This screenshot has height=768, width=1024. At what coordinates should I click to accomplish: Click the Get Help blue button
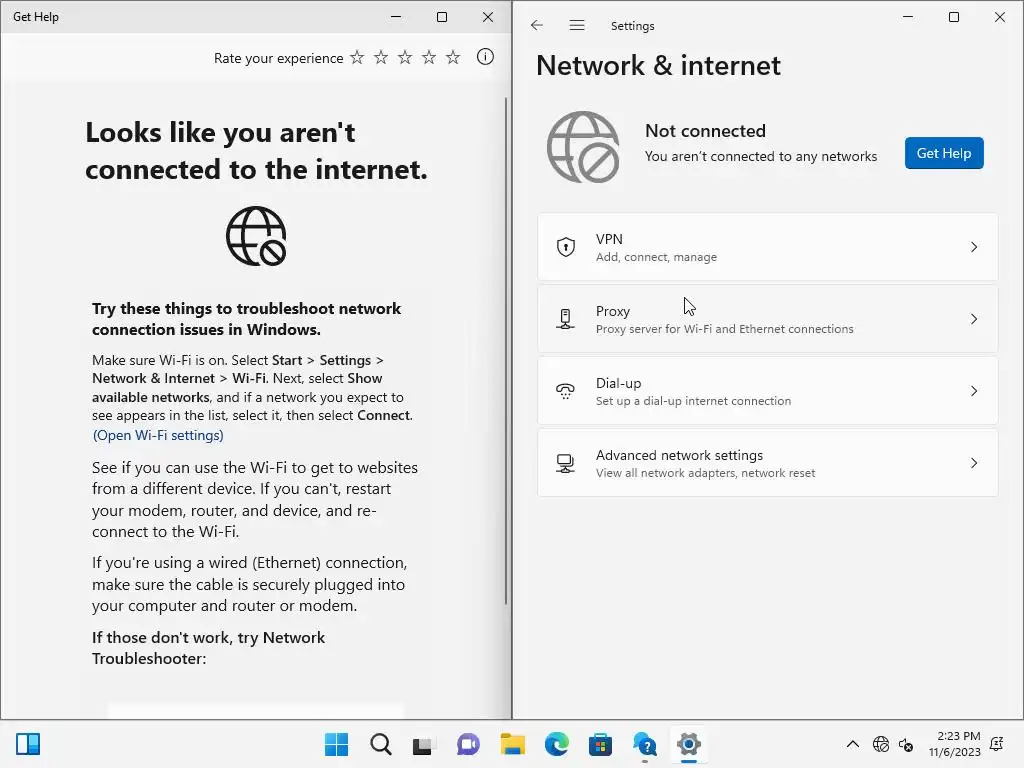pyautogui.click(x=944, y=153)
